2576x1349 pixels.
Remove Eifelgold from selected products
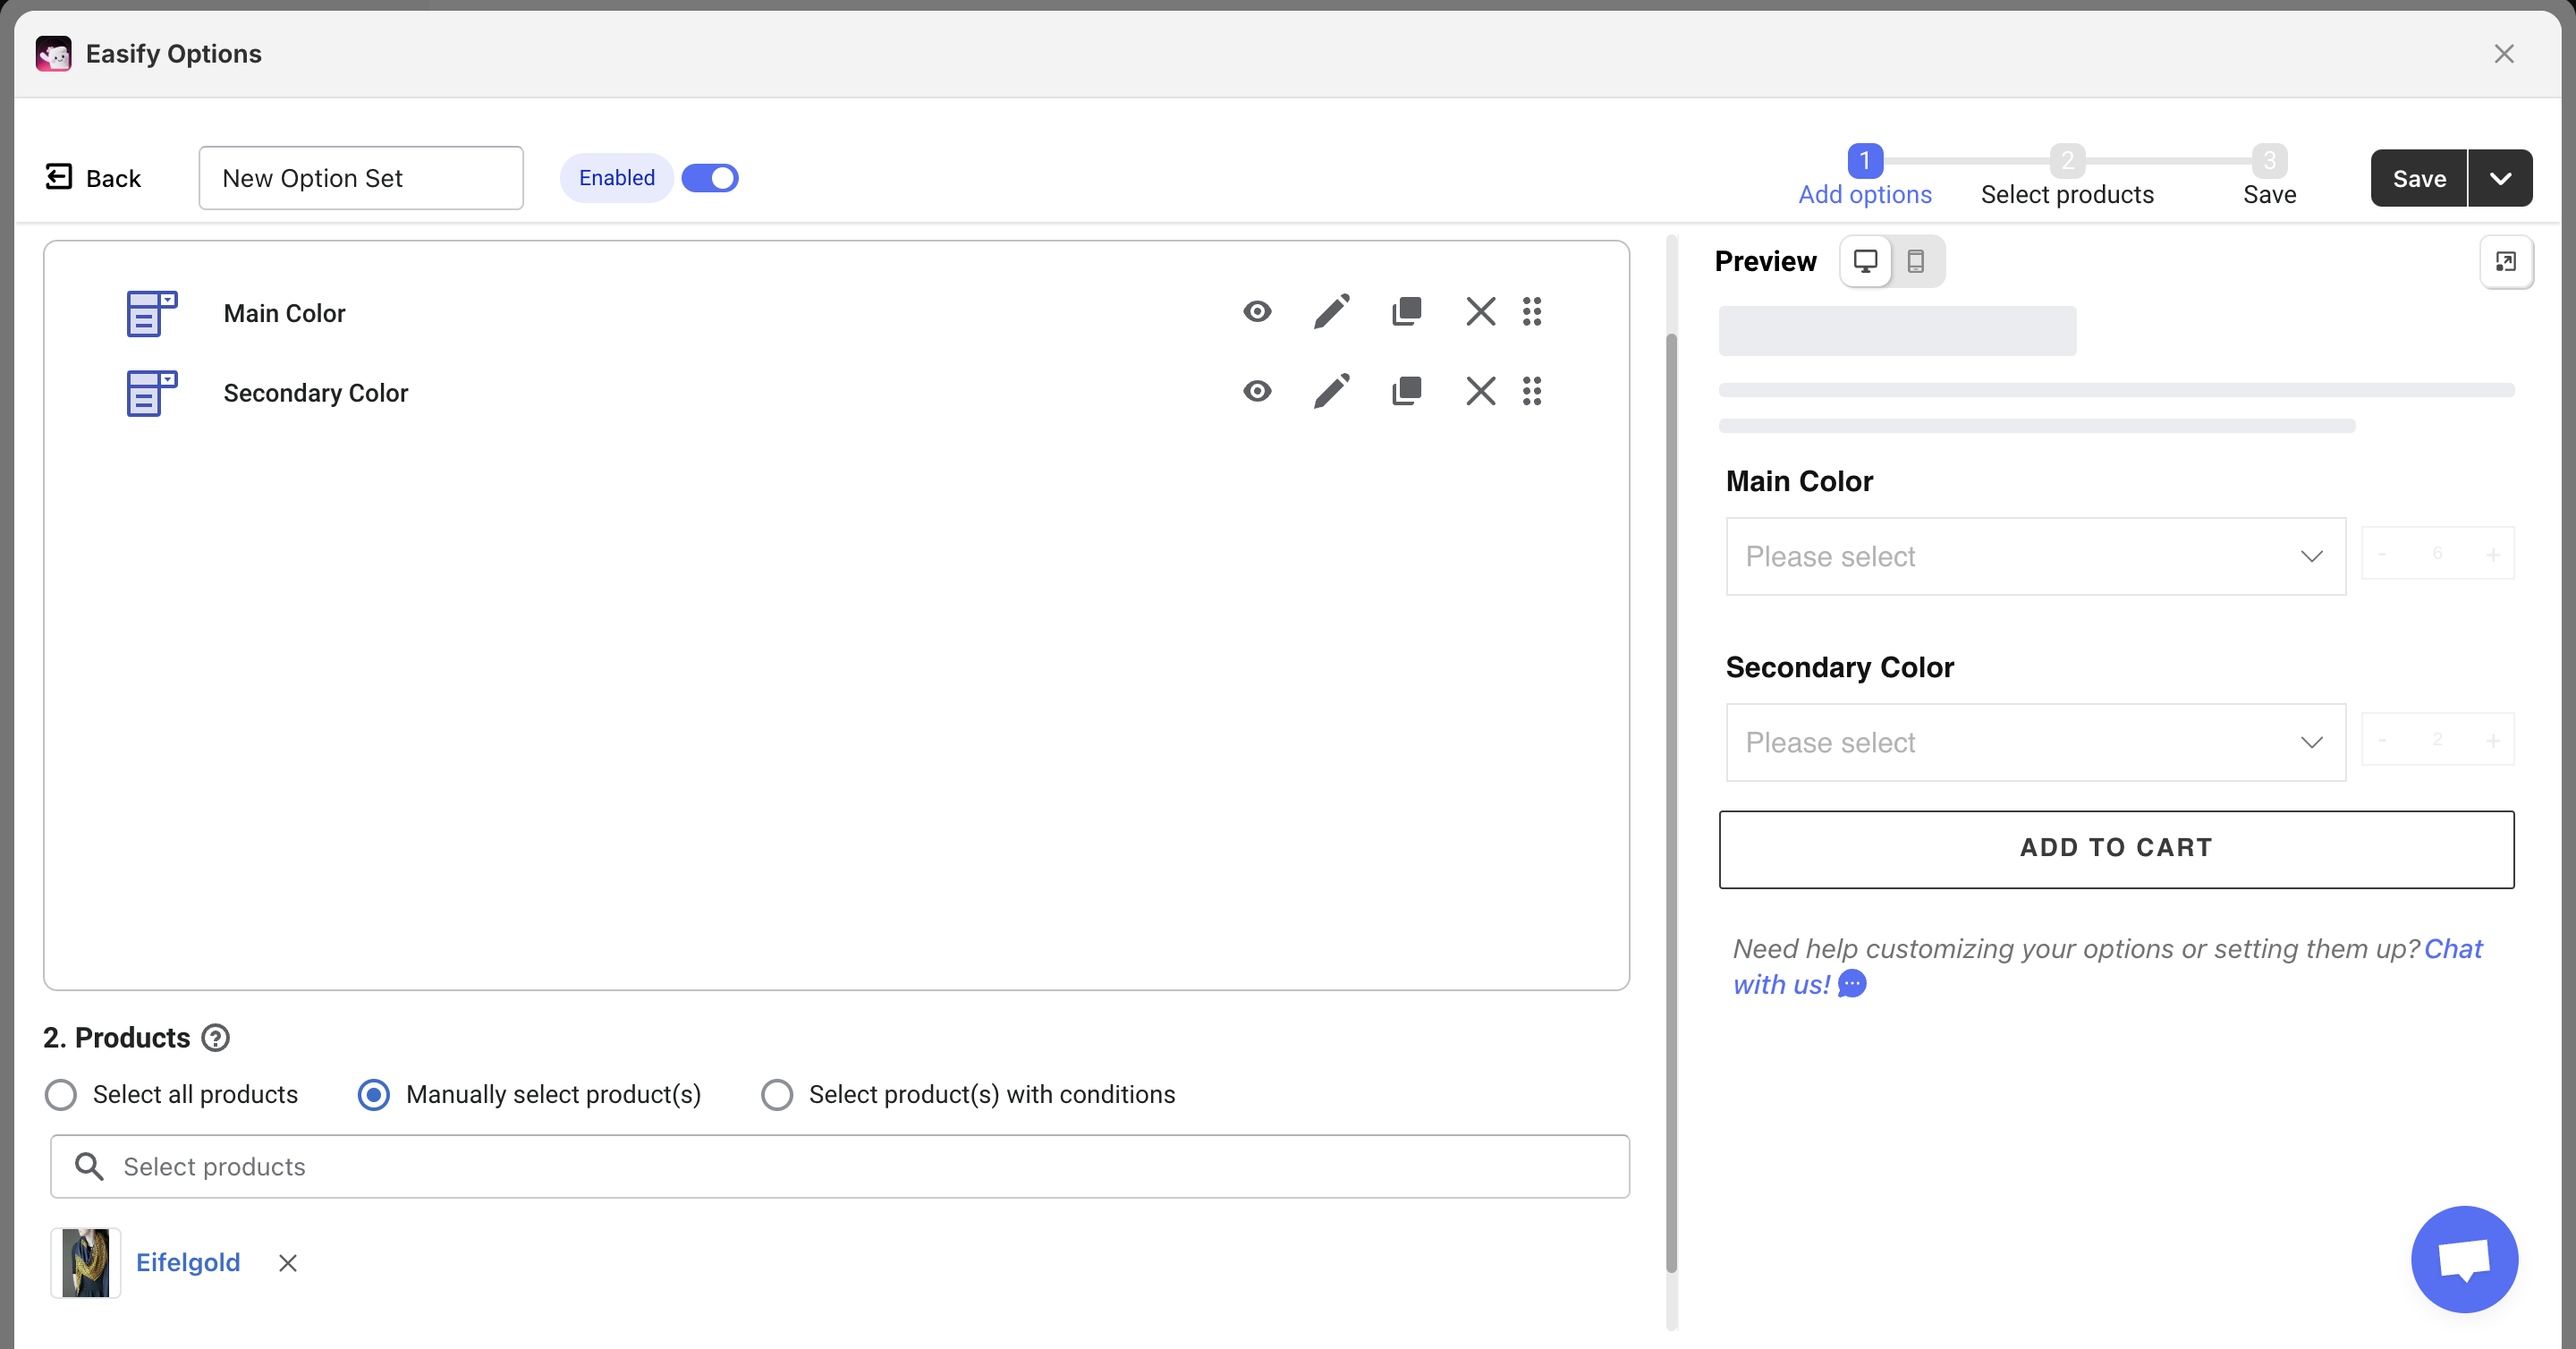(288, 1263)
